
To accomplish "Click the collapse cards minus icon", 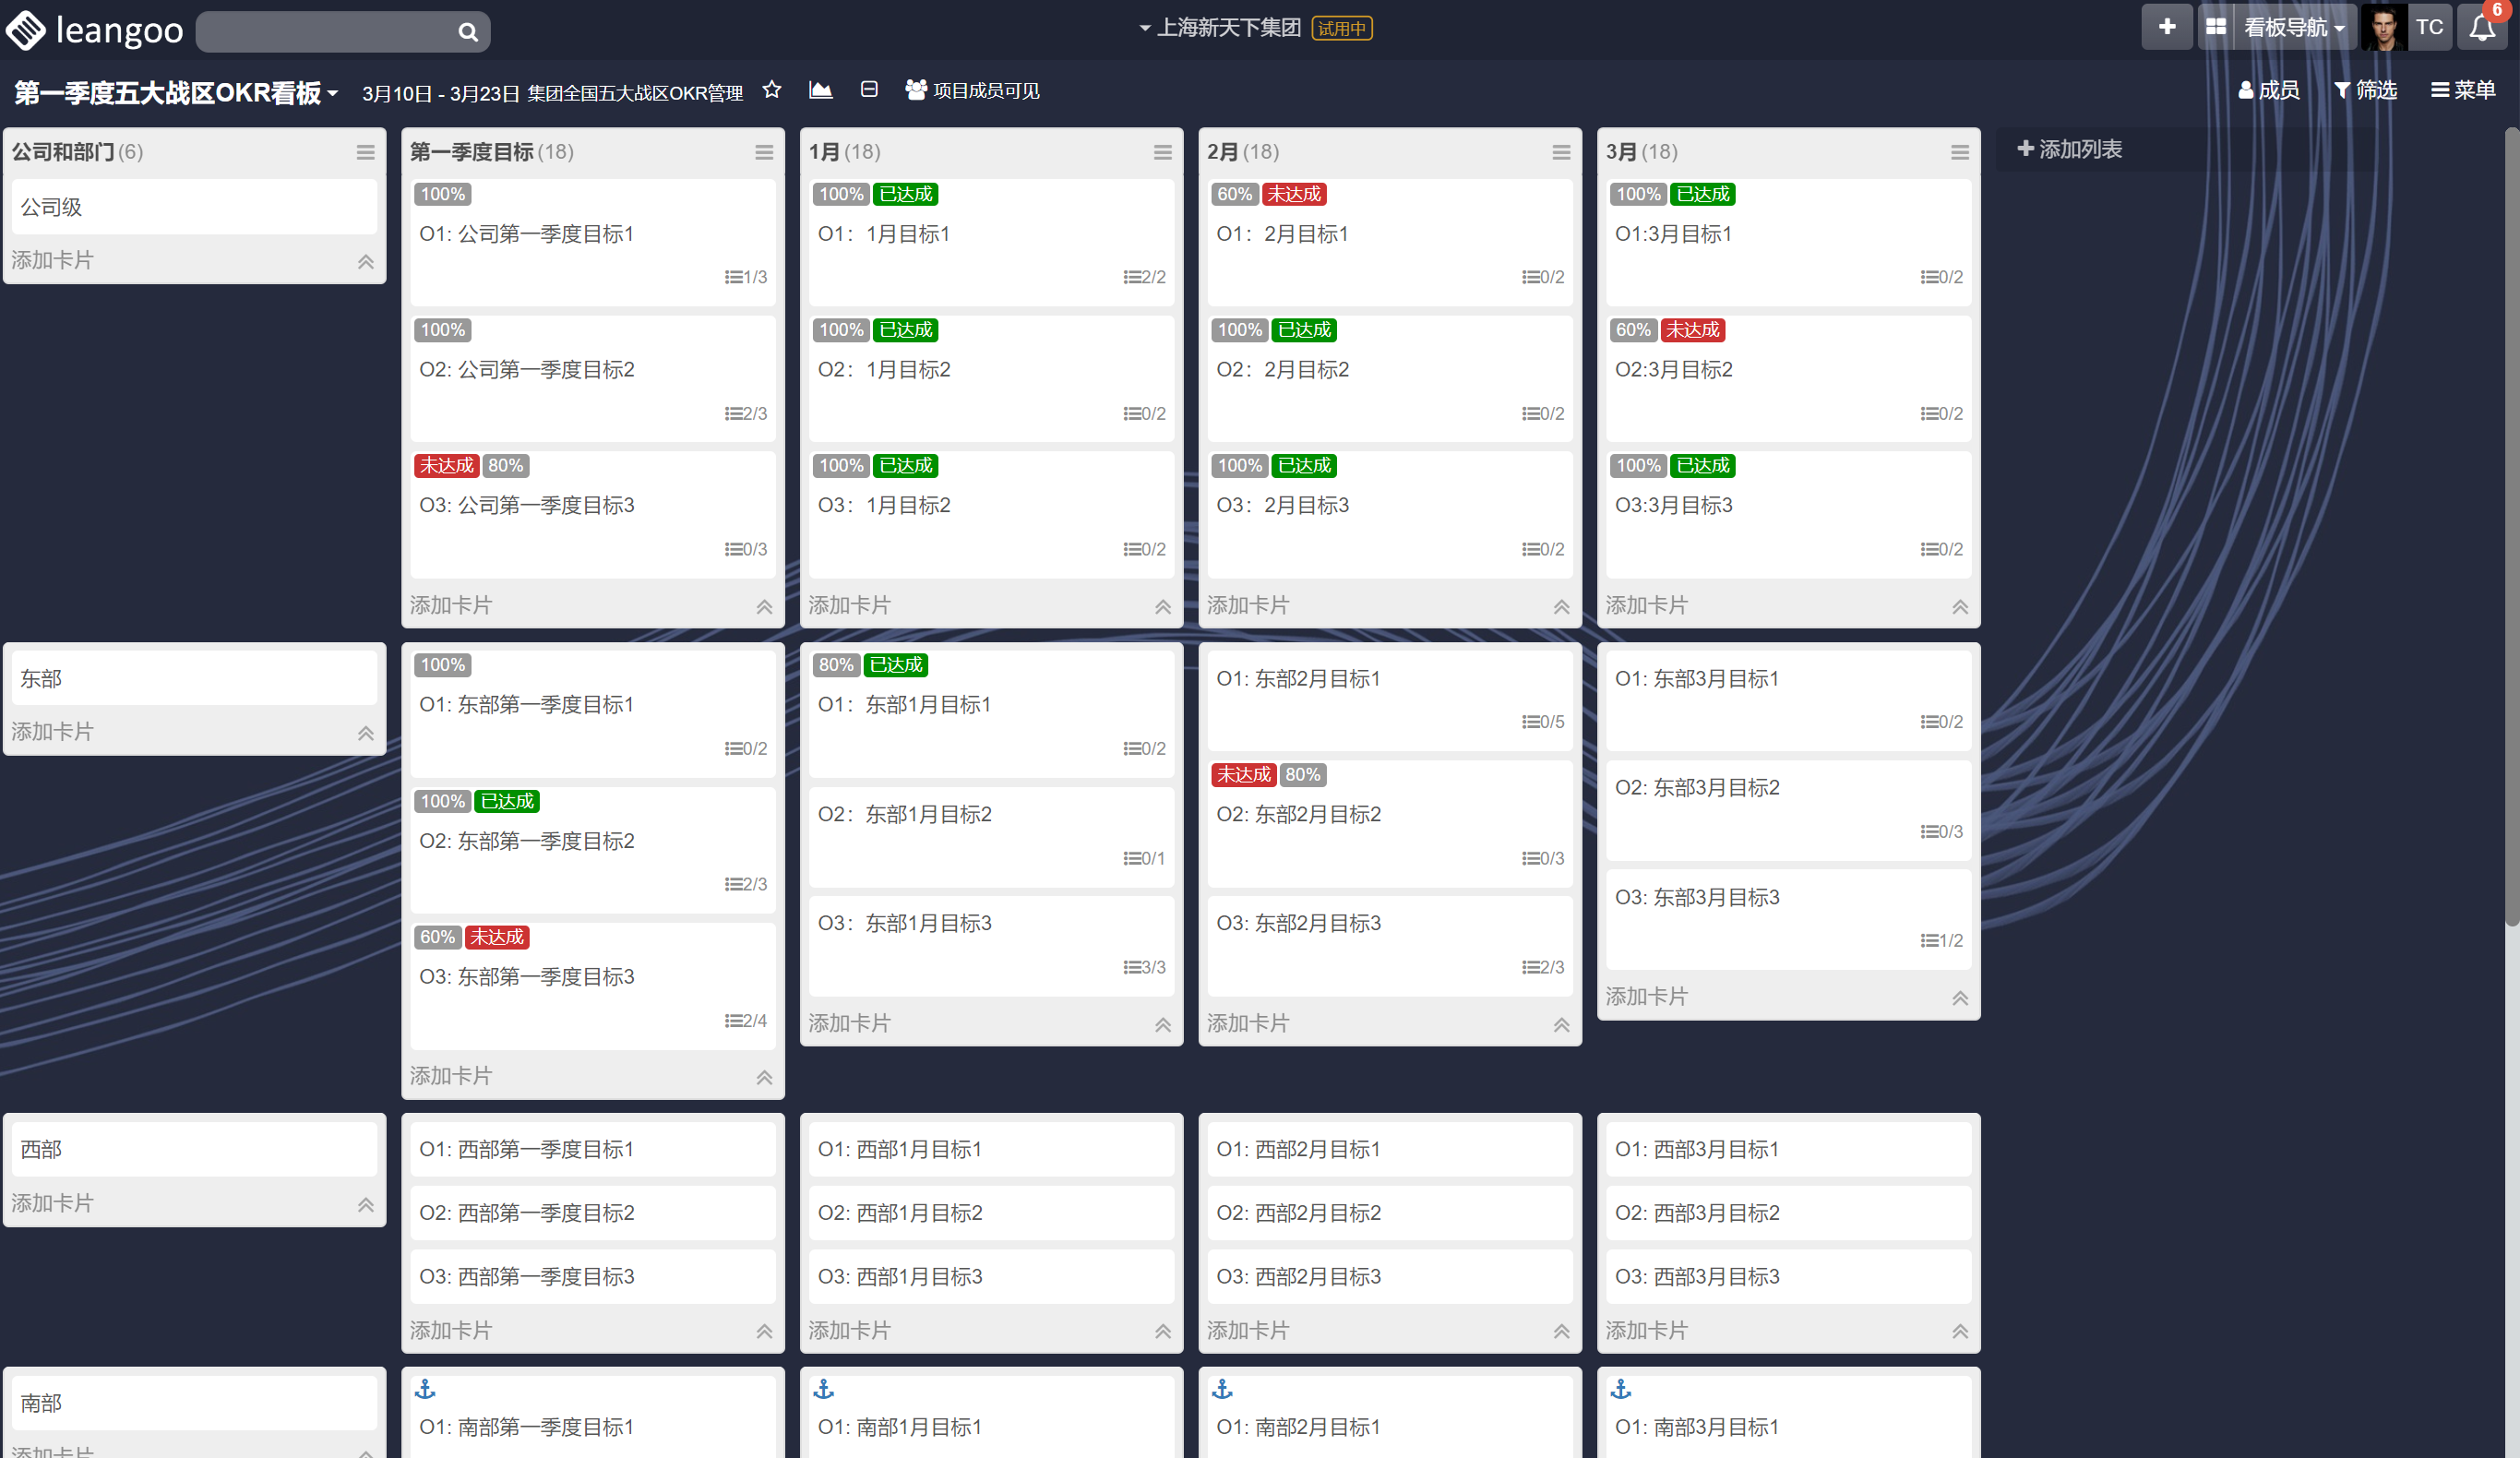I will [x=869, y=90].
